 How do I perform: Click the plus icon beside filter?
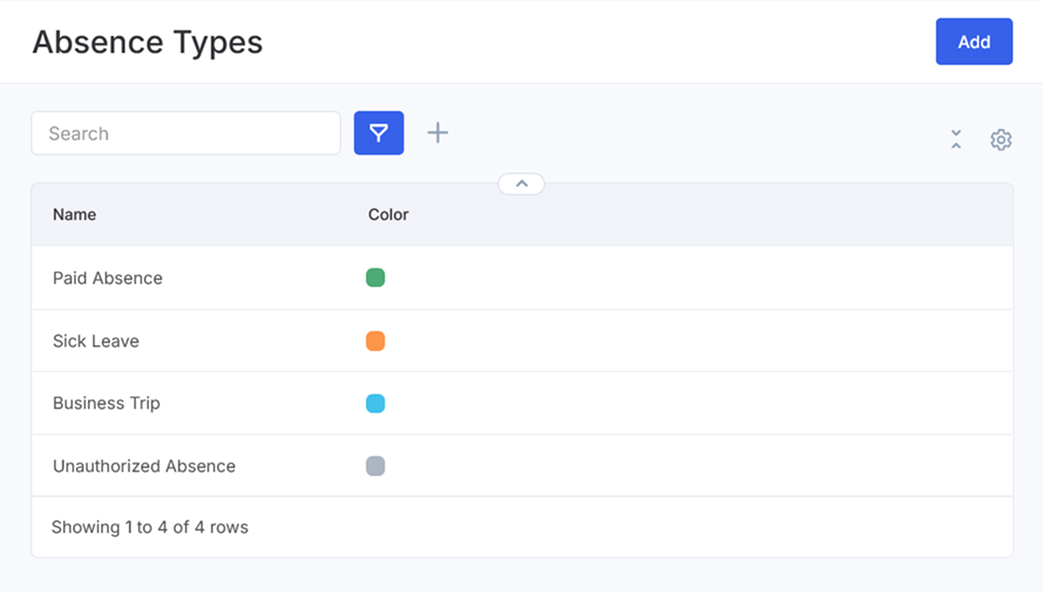(437, 133)
